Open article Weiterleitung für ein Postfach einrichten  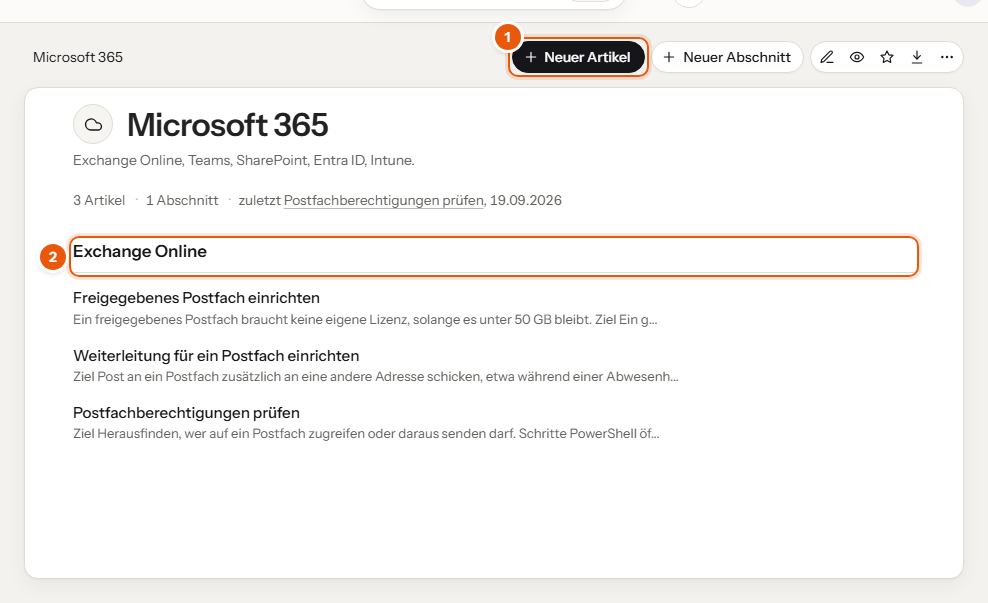[216, 355]
